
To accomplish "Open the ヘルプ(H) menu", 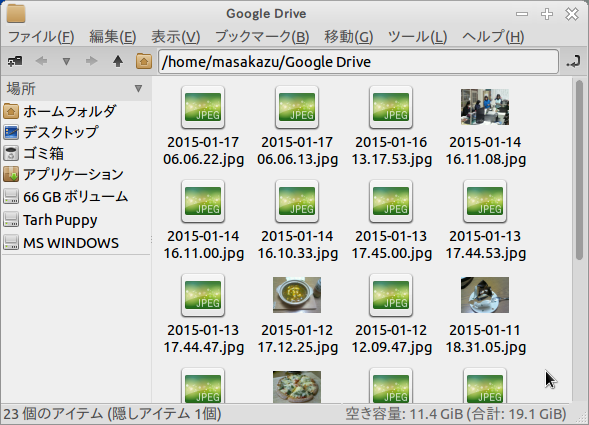I will tap(493, 37).
